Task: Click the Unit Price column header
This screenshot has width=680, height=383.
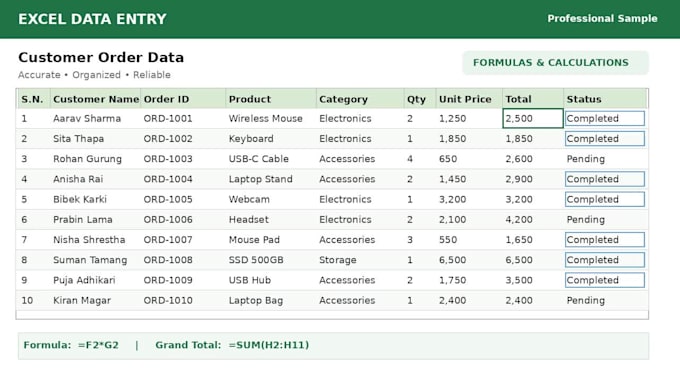Action: 469,99
